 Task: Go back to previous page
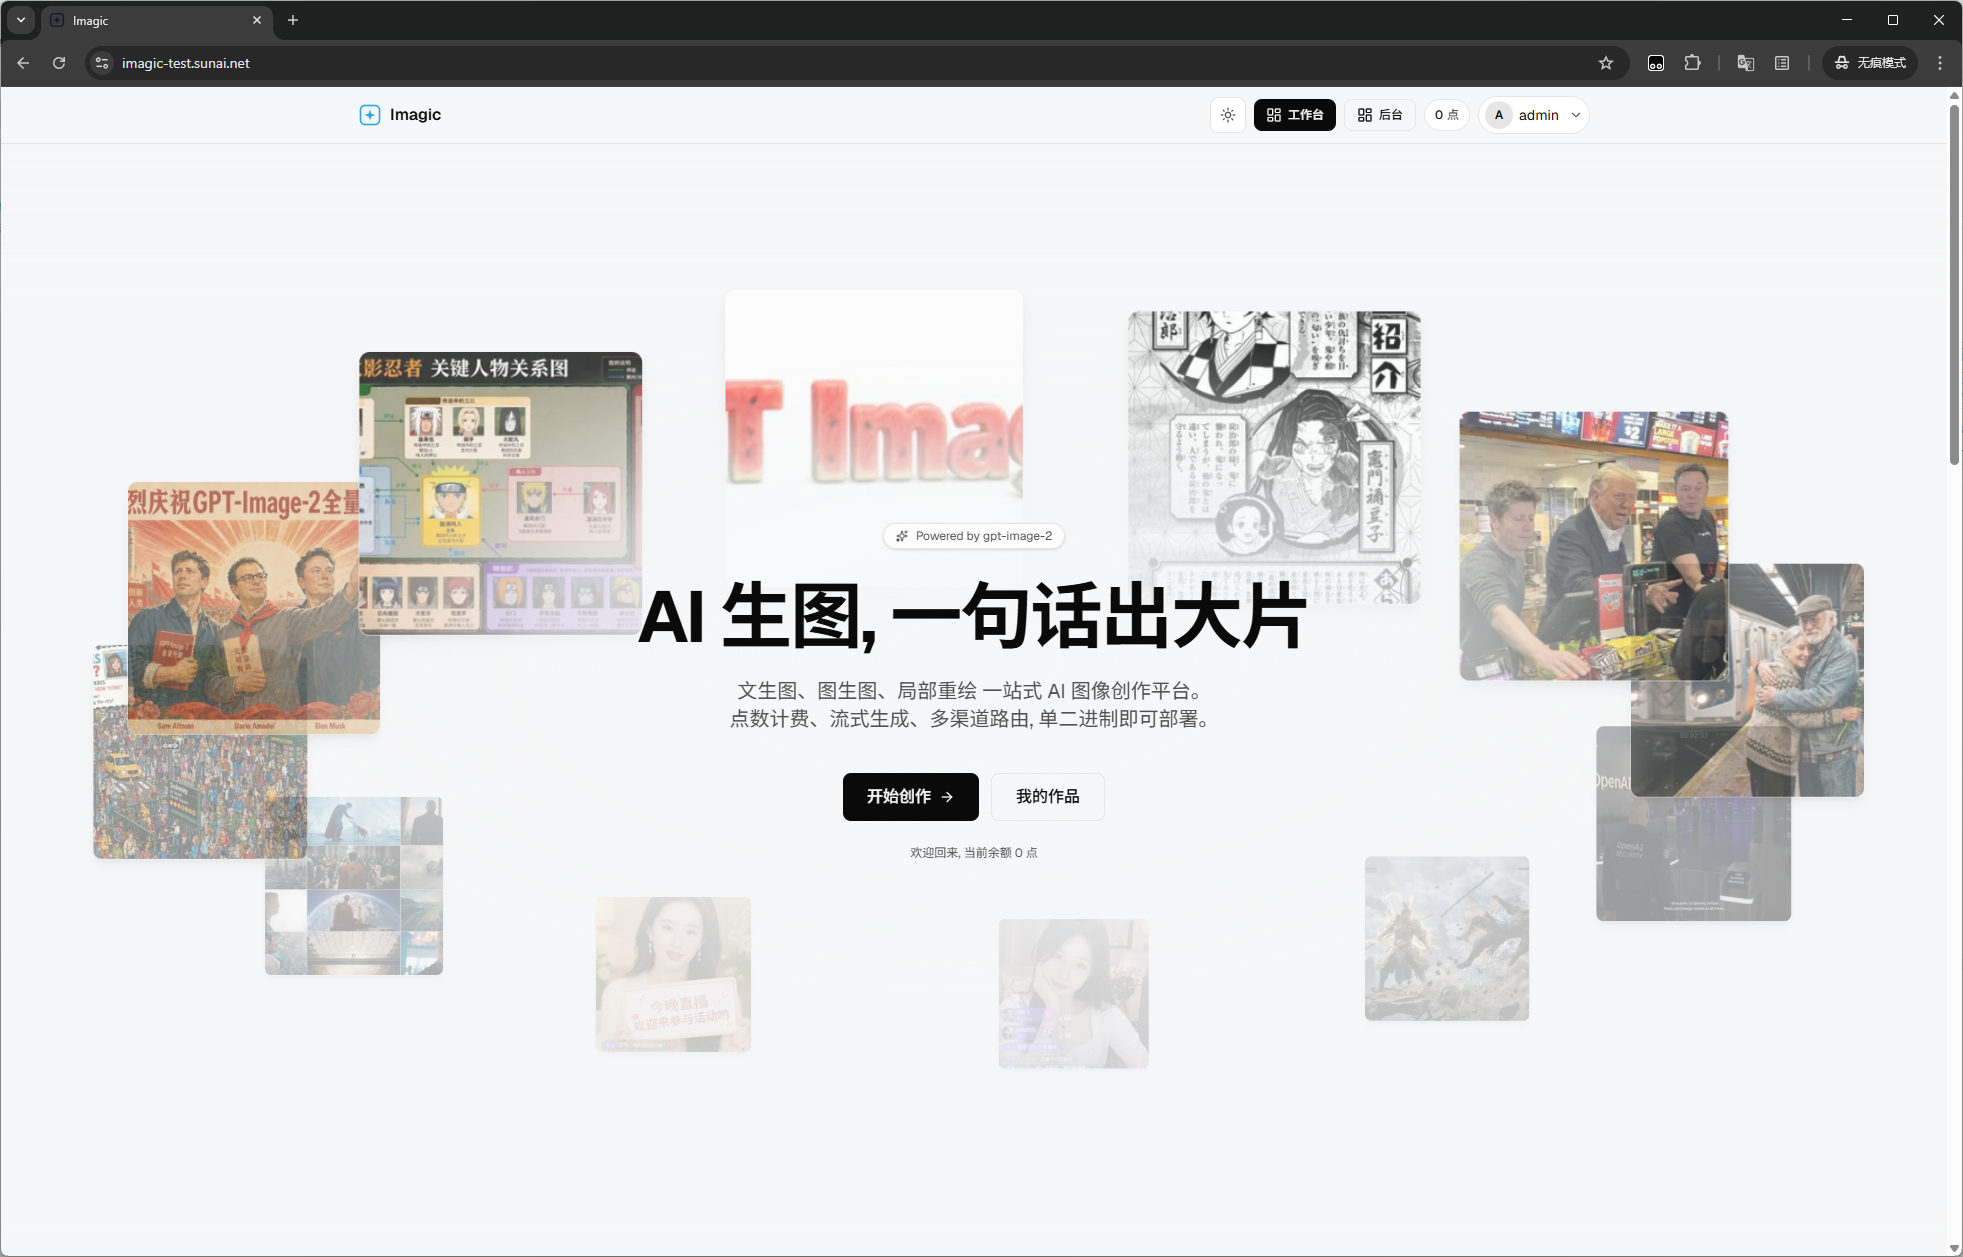coord(23,63)
